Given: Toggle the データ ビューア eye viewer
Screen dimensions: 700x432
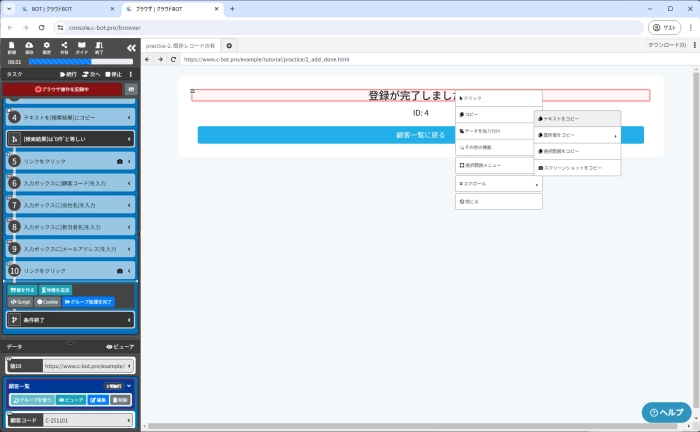Looking at the screenshot, I should pyautogui.click(x=120, y=346).
